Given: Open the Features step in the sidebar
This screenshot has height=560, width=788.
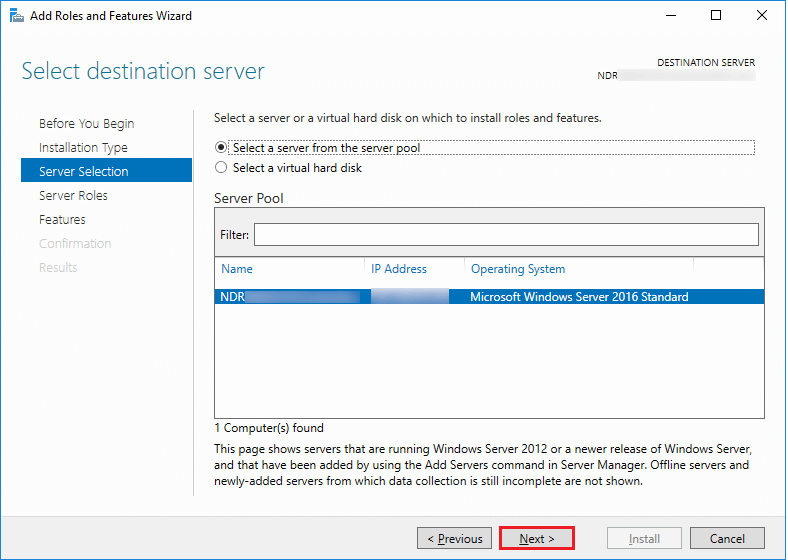Looking at the screenshot, I should pos(62,220).
